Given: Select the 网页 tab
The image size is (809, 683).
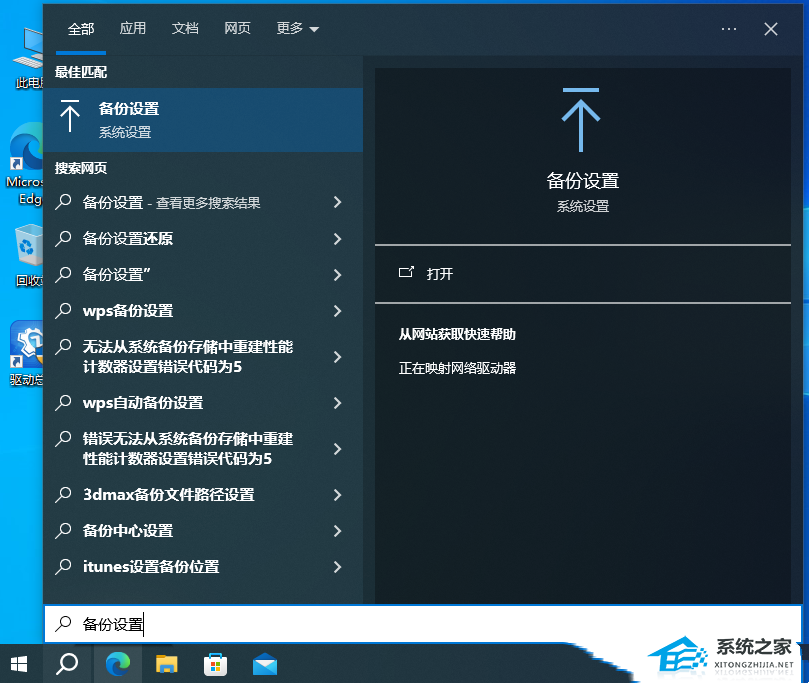Looking at the screenshot, I should [x=237, y=29].
